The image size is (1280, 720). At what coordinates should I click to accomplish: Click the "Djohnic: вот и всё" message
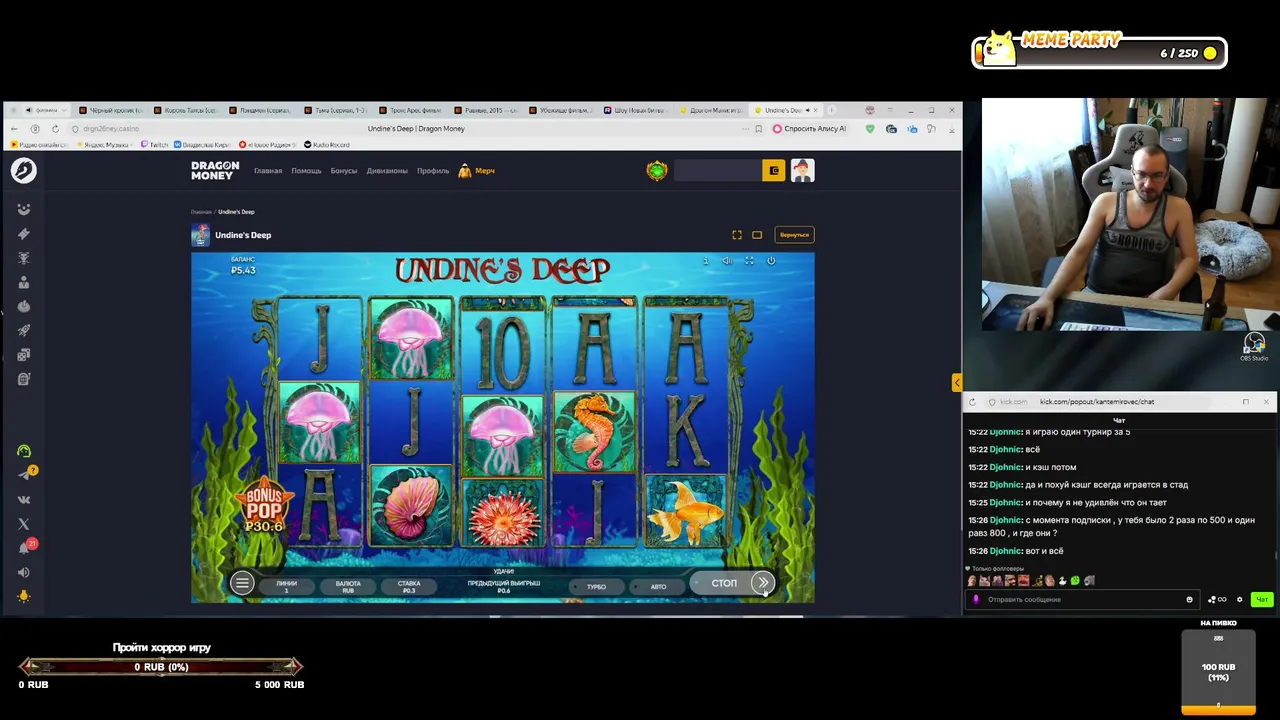coord(1015,551)
